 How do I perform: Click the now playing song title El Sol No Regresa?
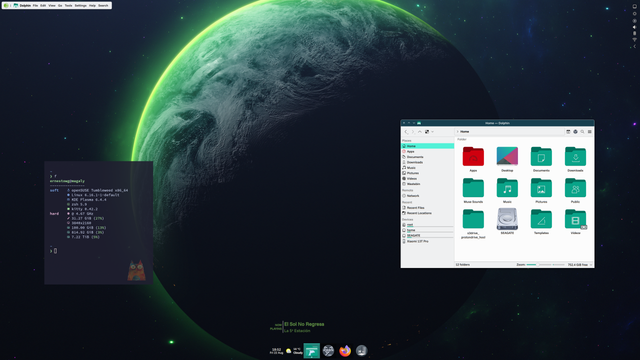304,324
